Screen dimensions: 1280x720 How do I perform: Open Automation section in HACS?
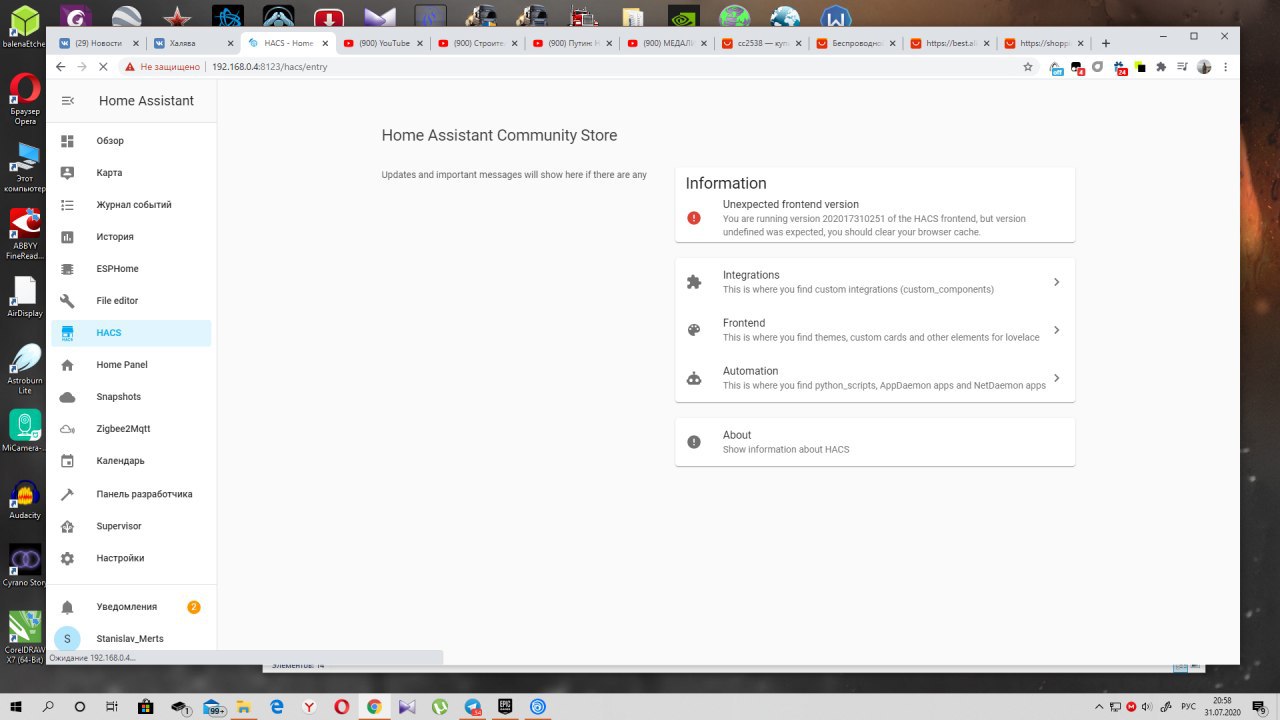coord(875,378)
